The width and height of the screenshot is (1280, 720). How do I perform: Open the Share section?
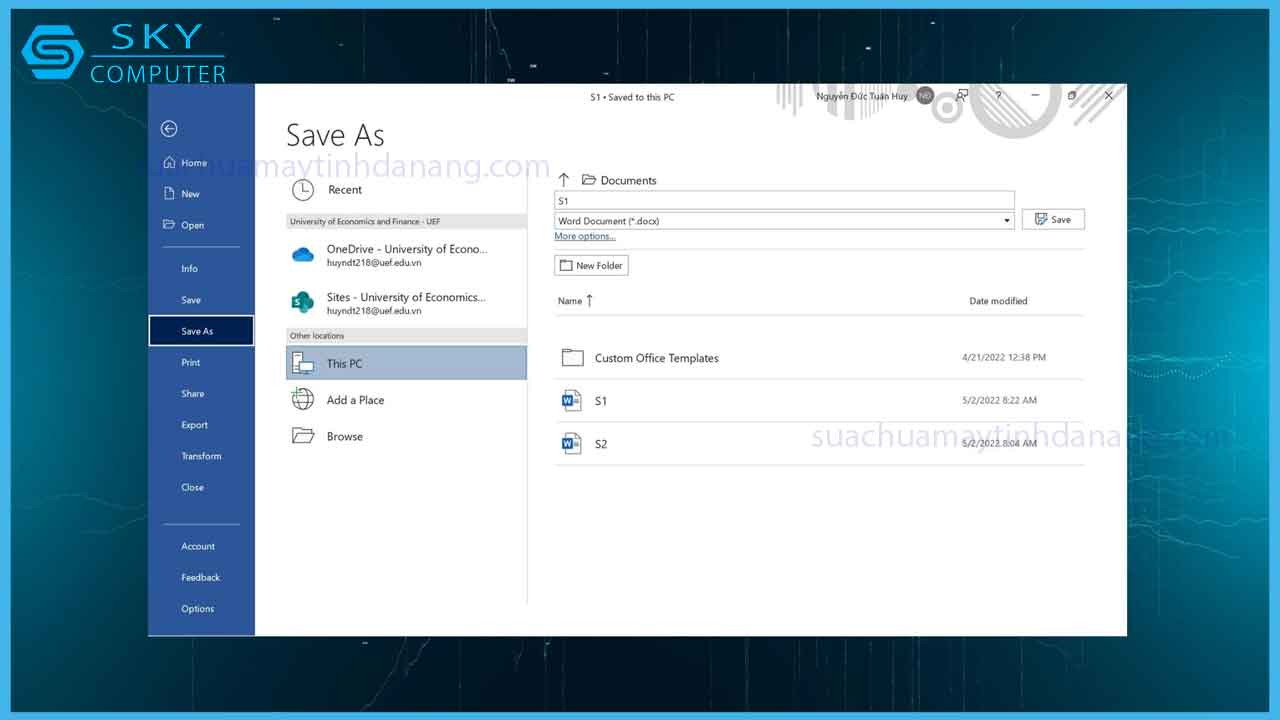point(192,394)
